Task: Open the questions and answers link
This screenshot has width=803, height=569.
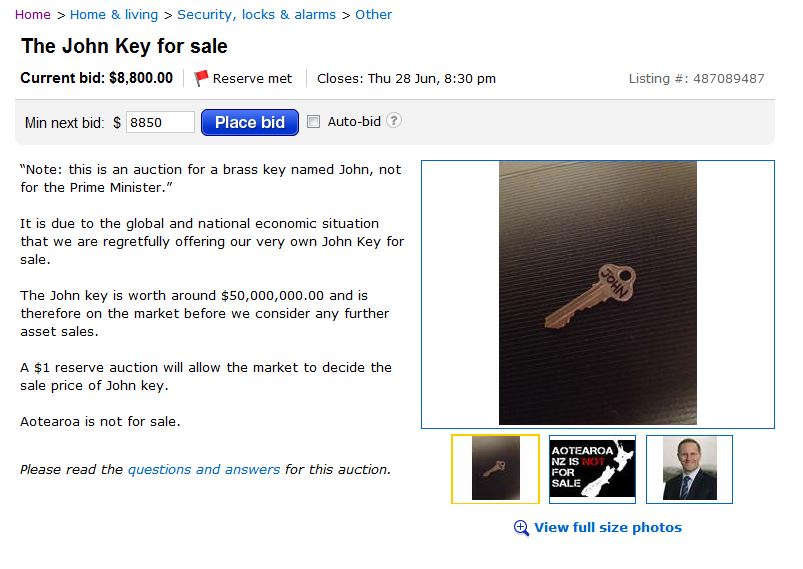Action: (204, 470)
